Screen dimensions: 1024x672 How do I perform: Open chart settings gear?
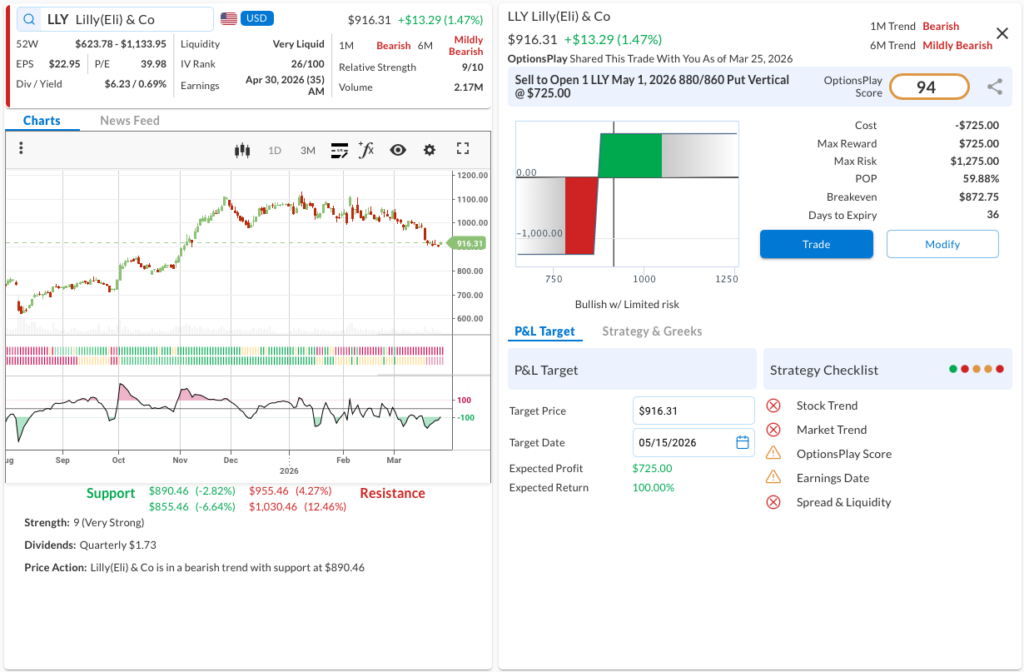(x=430, y=150)
